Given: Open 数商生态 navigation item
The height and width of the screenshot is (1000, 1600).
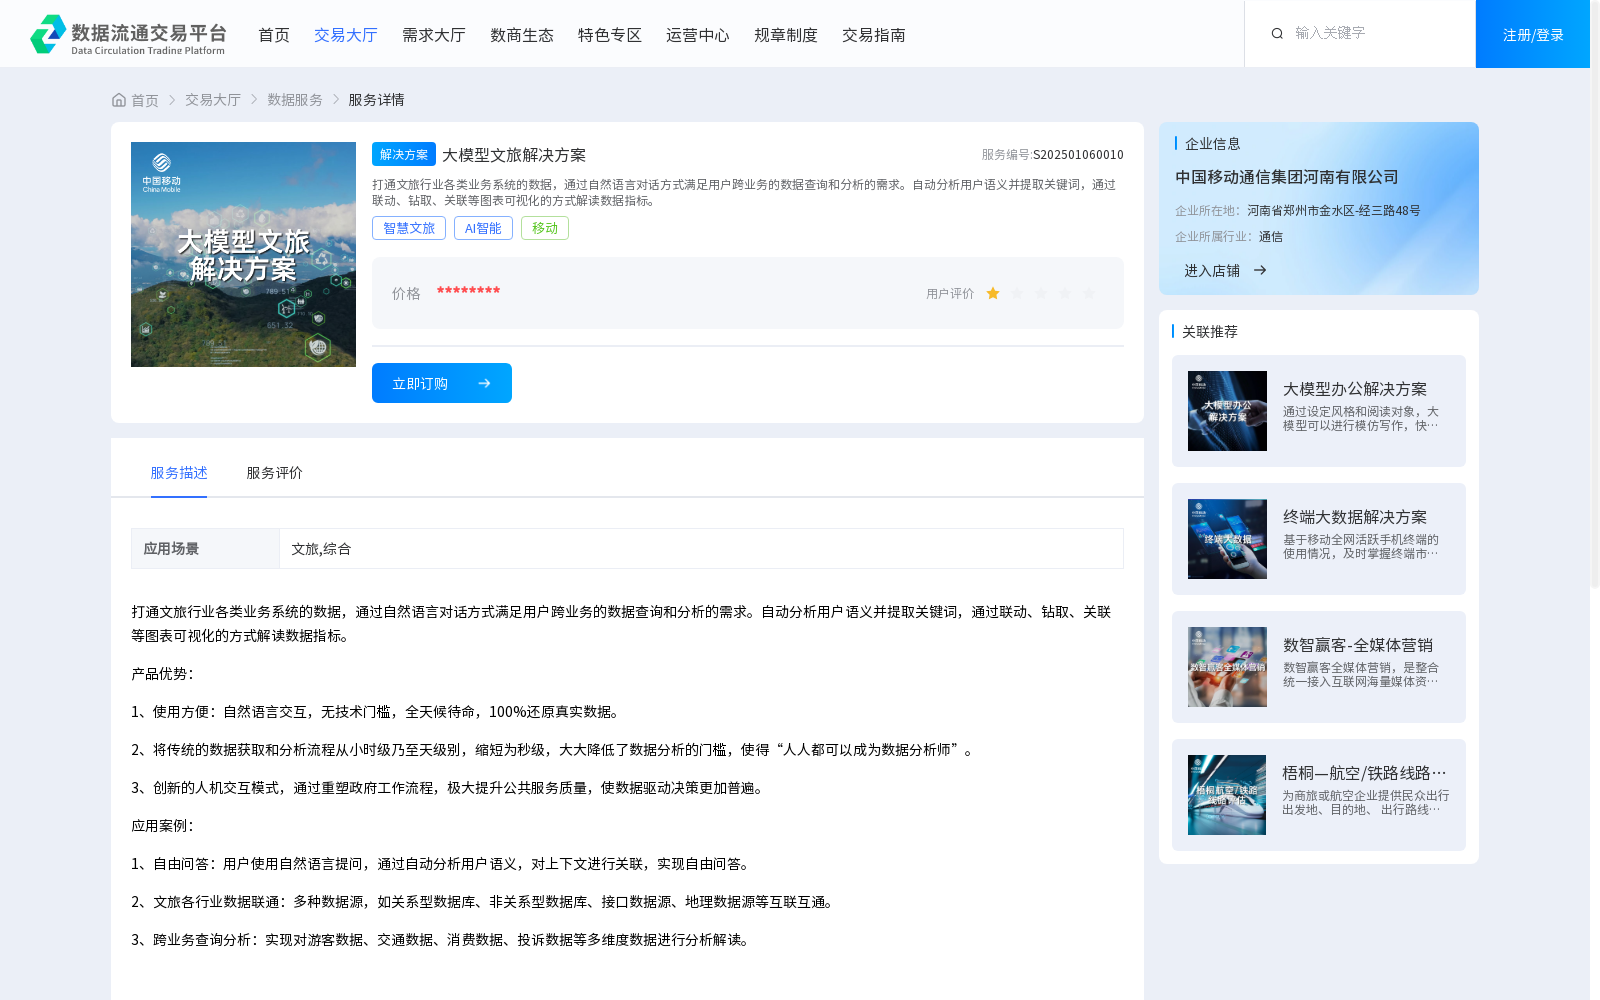Looking at the screenshot, I should point(522,35).
